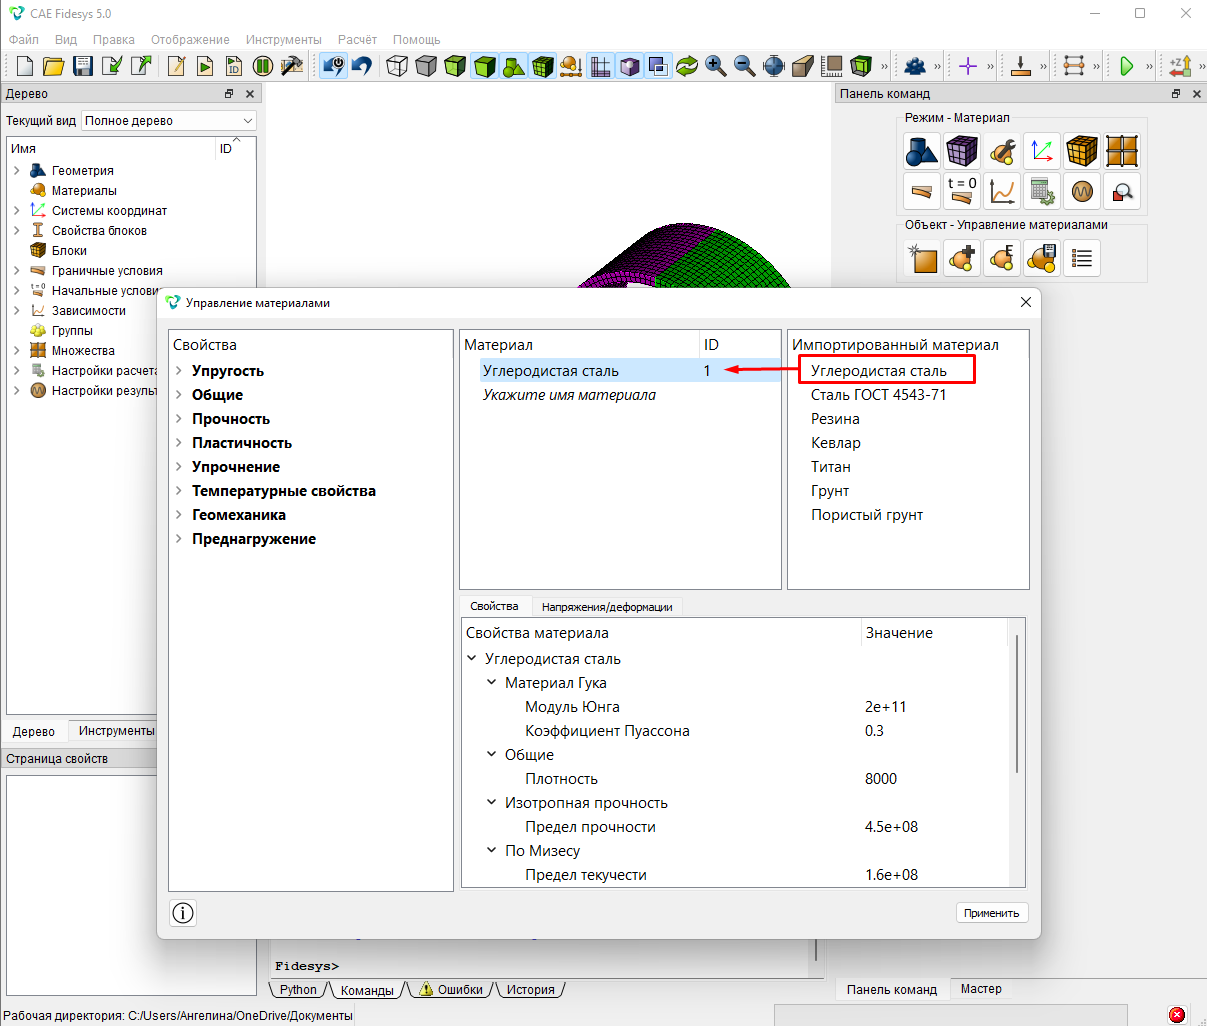Screen dimensions: 1207x1026
Task: Open Mesh mode purple cube icon
Action: [x=962, y=151]
